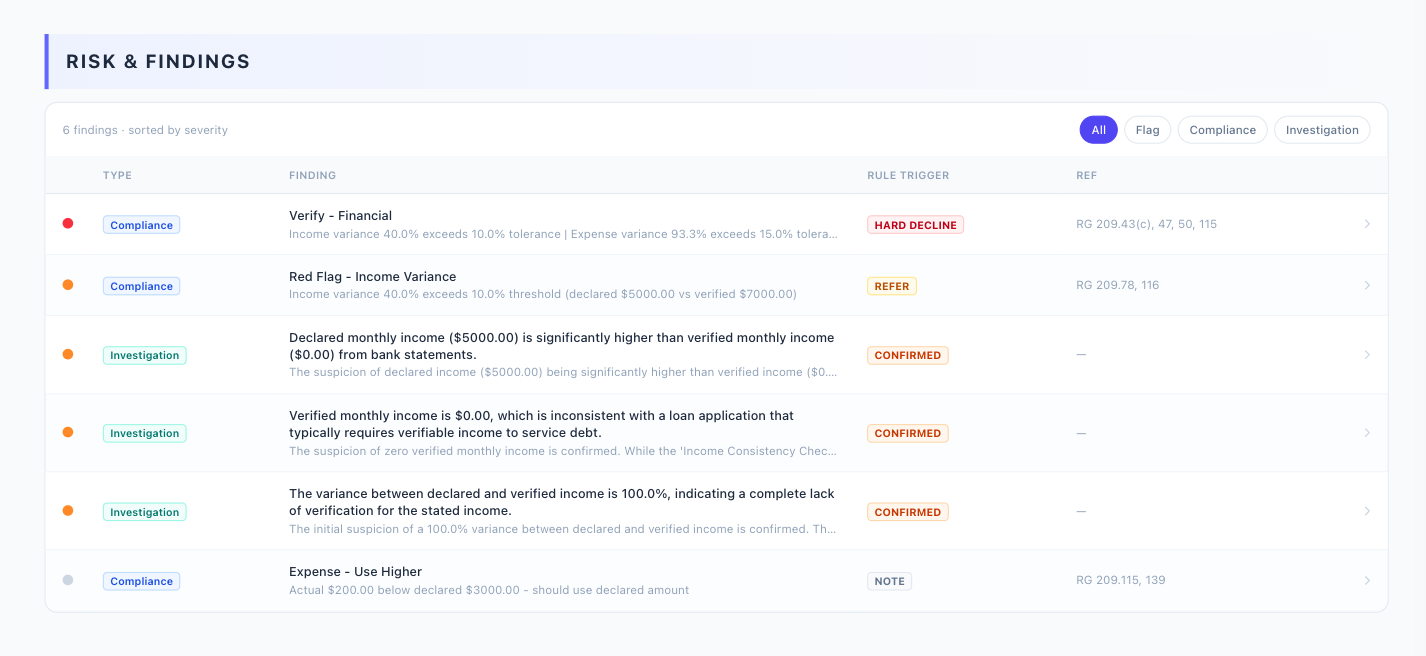Click the CONFIRMED badge on 100.0% variance finding
The image size is (1426, 656).
[x=907, y=512]
